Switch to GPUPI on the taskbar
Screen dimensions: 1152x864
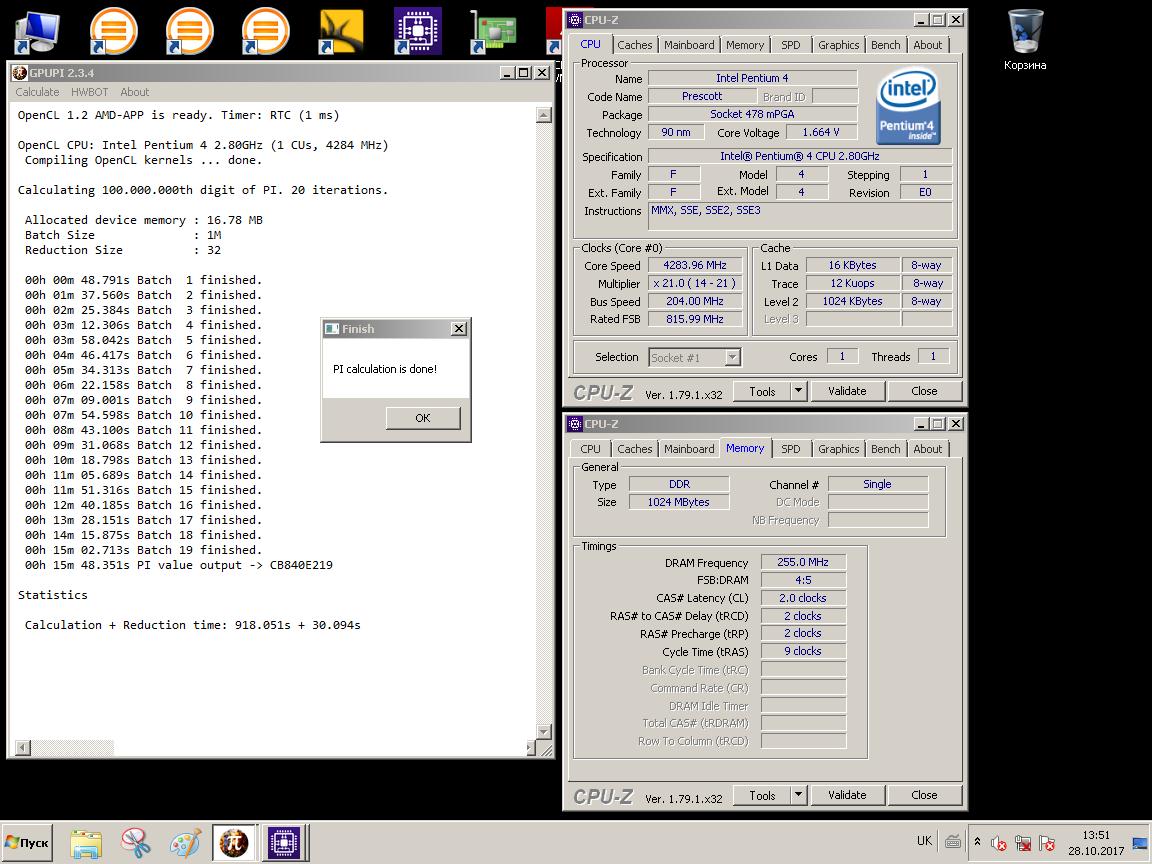234,843
